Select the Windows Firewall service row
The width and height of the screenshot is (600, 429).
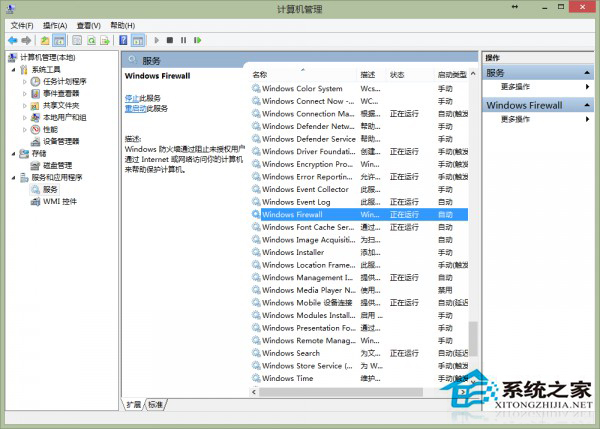(x=360, y=215)
